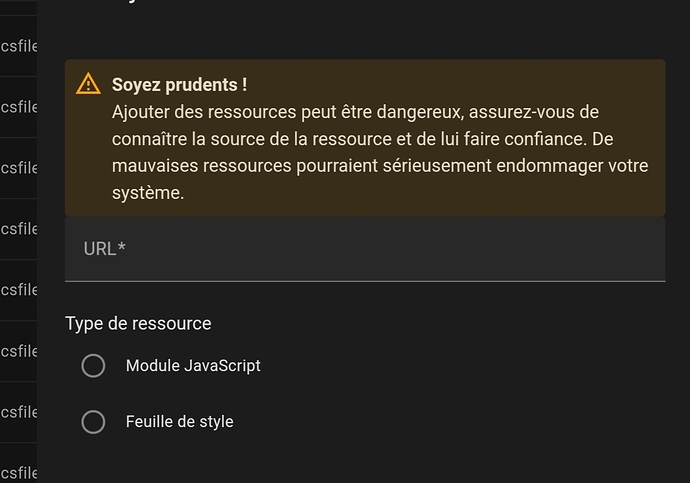Select csfile row above the warning banner
The width and height of the screenshot is (690, 483).
[x=18, y=46]
